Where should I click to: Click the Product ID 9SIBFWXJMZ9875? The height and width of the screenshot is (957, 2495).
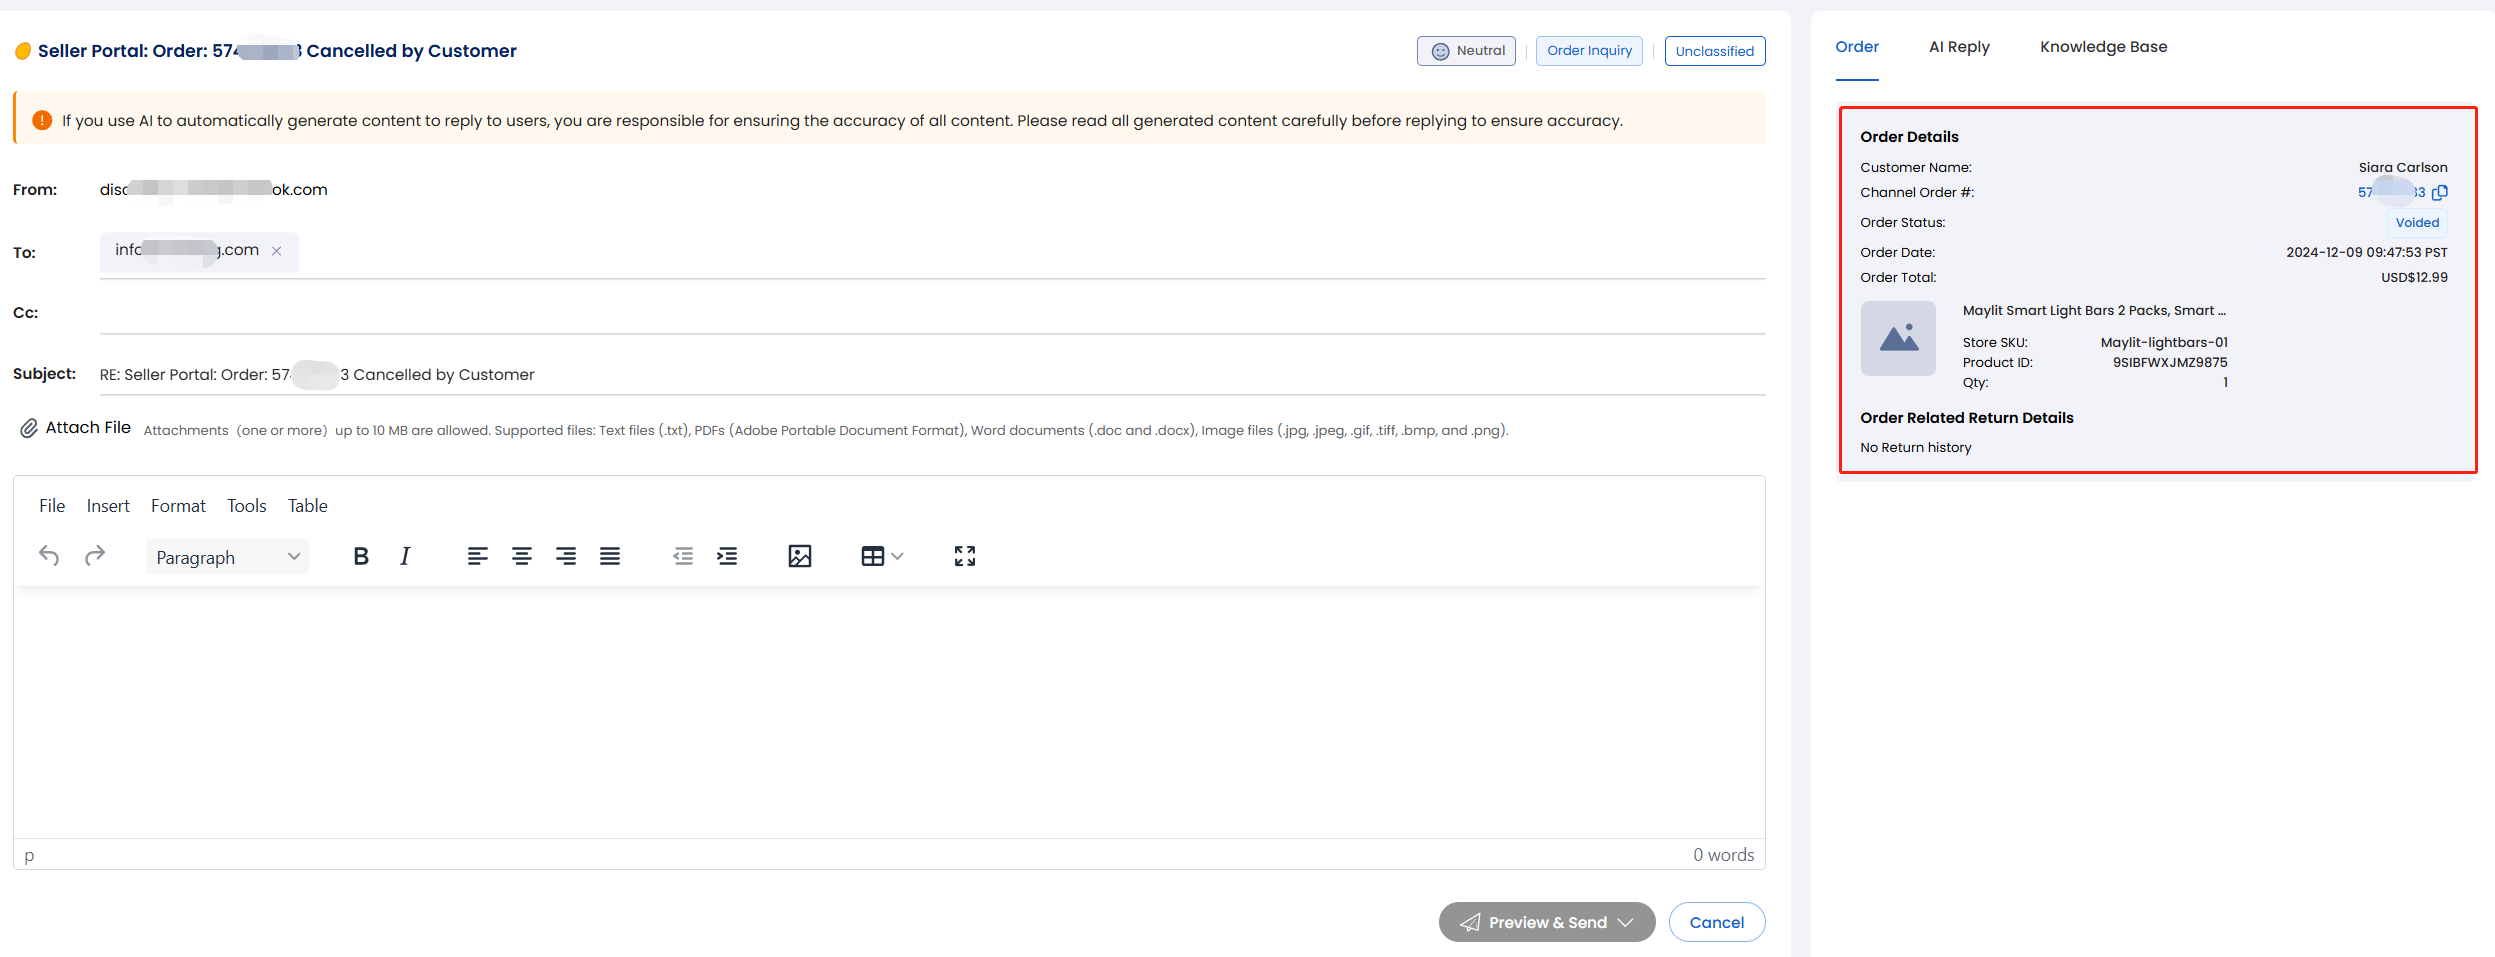point(2170,362)
